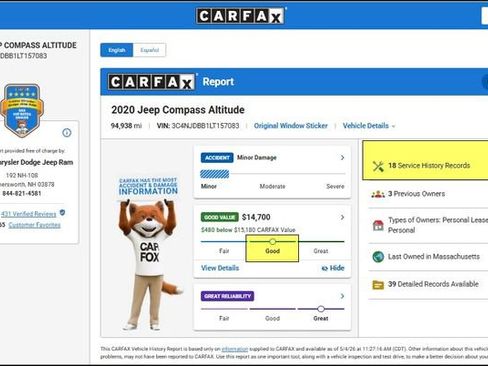
Task: Click the 2020 Jeep Compass Altitude title
Action: click(178, 110)
